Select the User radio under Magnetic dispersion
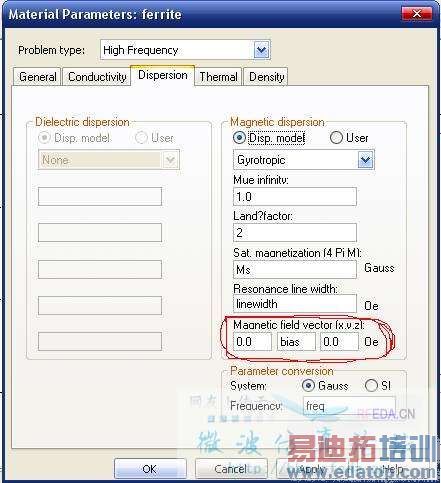Screen dimensions: 441x483 [336, 137]
